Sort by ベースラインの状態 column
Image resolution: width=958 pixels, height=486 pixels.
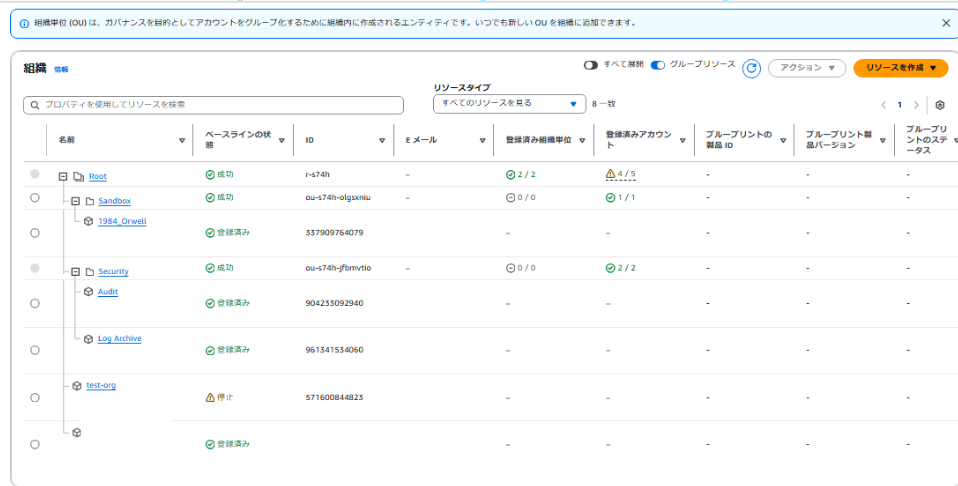click(282, 140)
